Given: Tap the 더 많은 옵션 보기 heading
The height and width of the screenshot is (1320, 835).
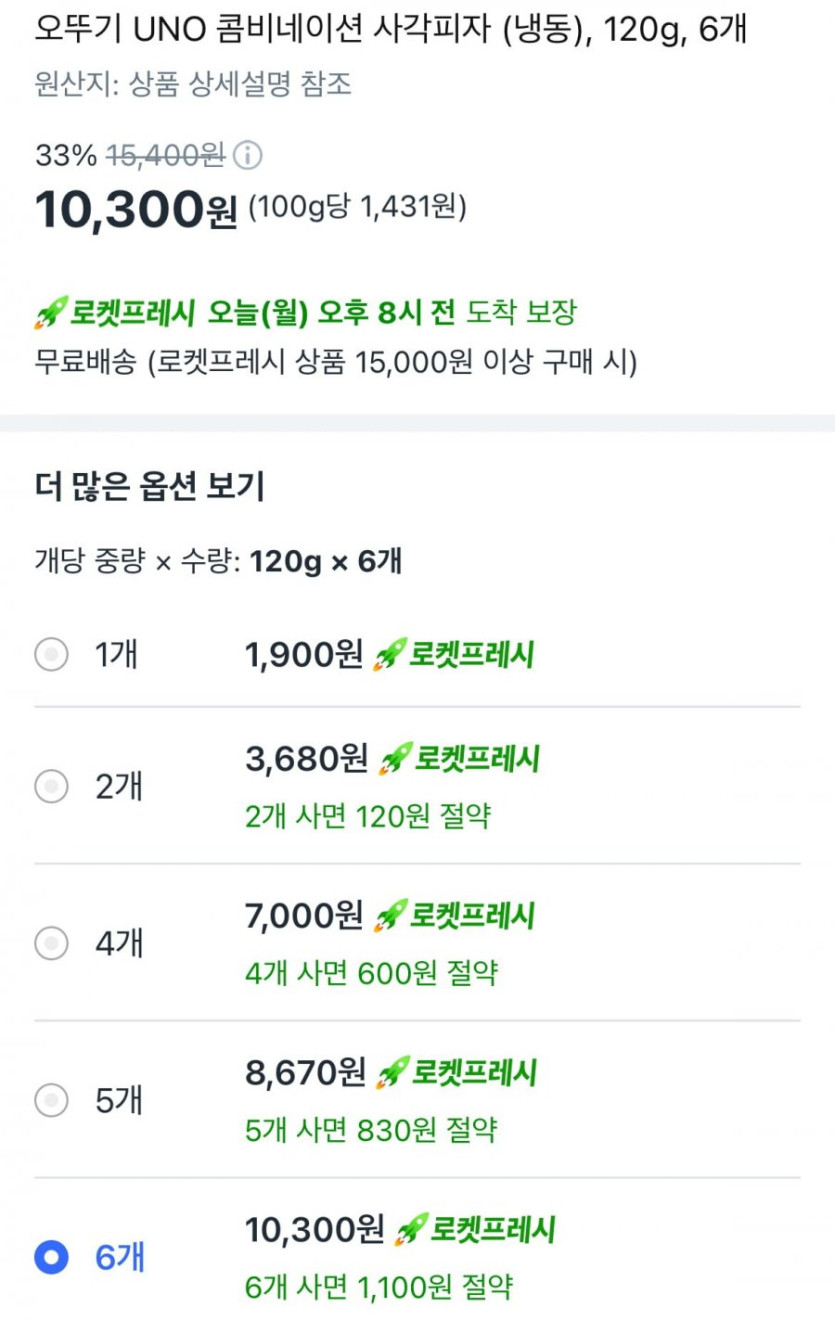Looking at the screenshot, I should pyautogui.click(x=149, y=488).
